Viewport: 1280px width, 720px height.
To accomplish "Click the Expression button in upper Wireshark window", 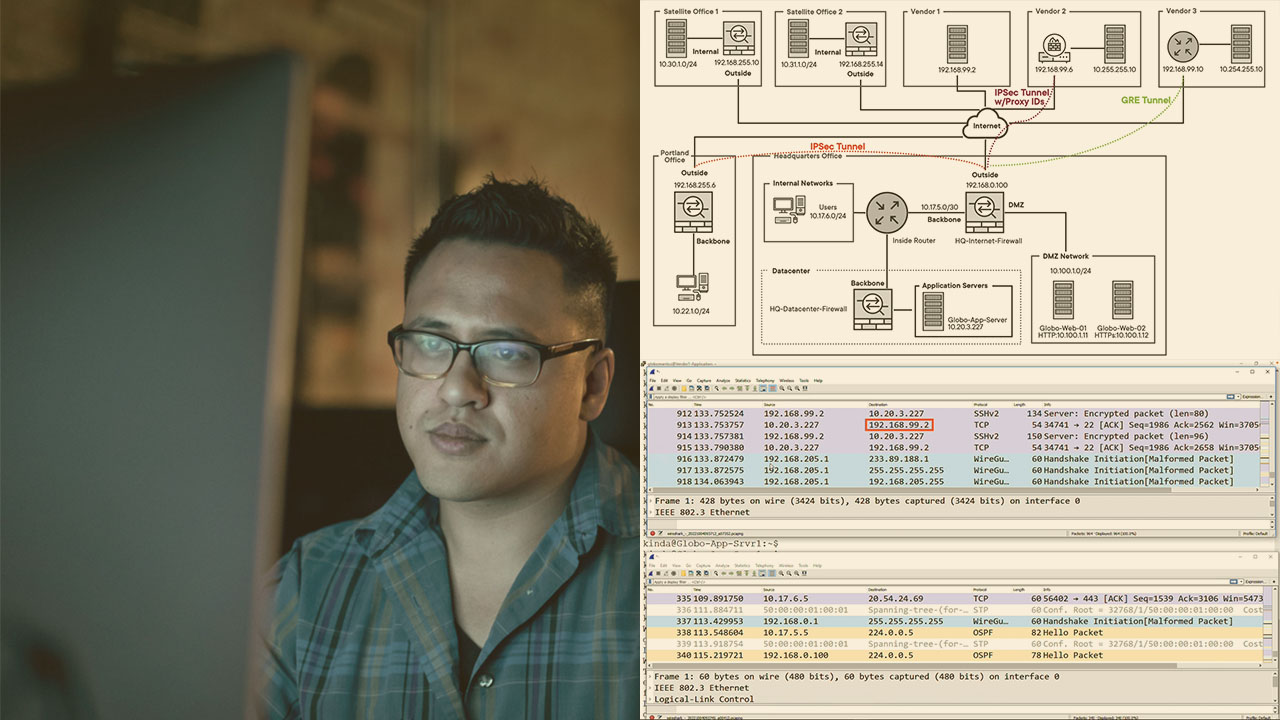I will (x=1256, y=397).
